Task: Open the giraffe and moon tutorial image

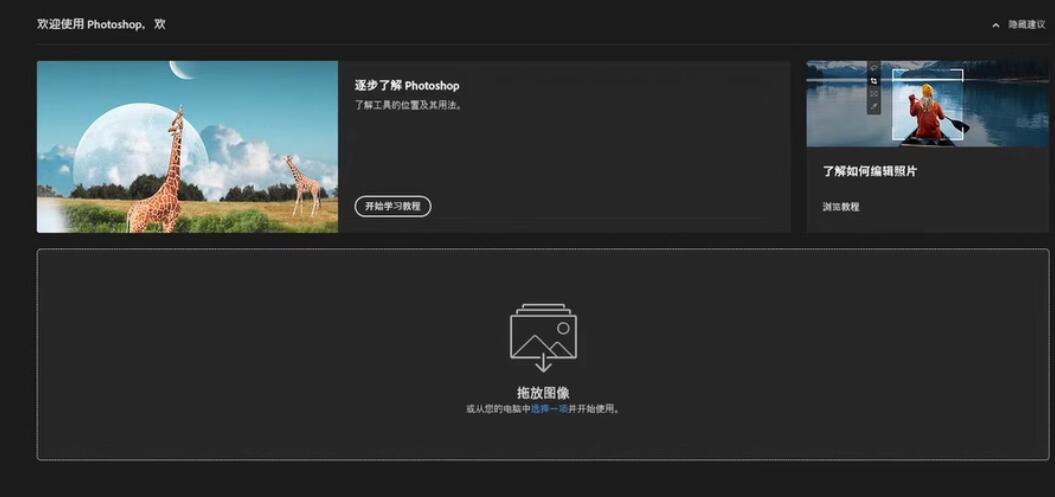Action: click(187, 147)
